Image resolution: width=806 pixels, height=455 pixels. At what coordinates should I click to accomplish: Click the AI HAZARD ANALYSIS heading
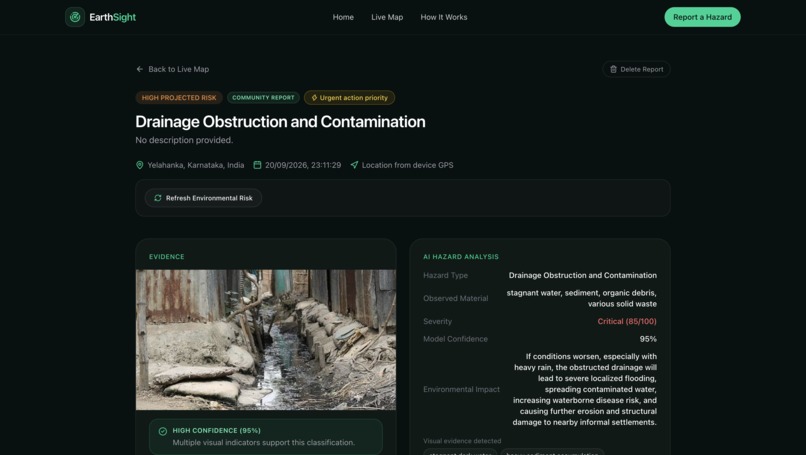tap(461, 257)
